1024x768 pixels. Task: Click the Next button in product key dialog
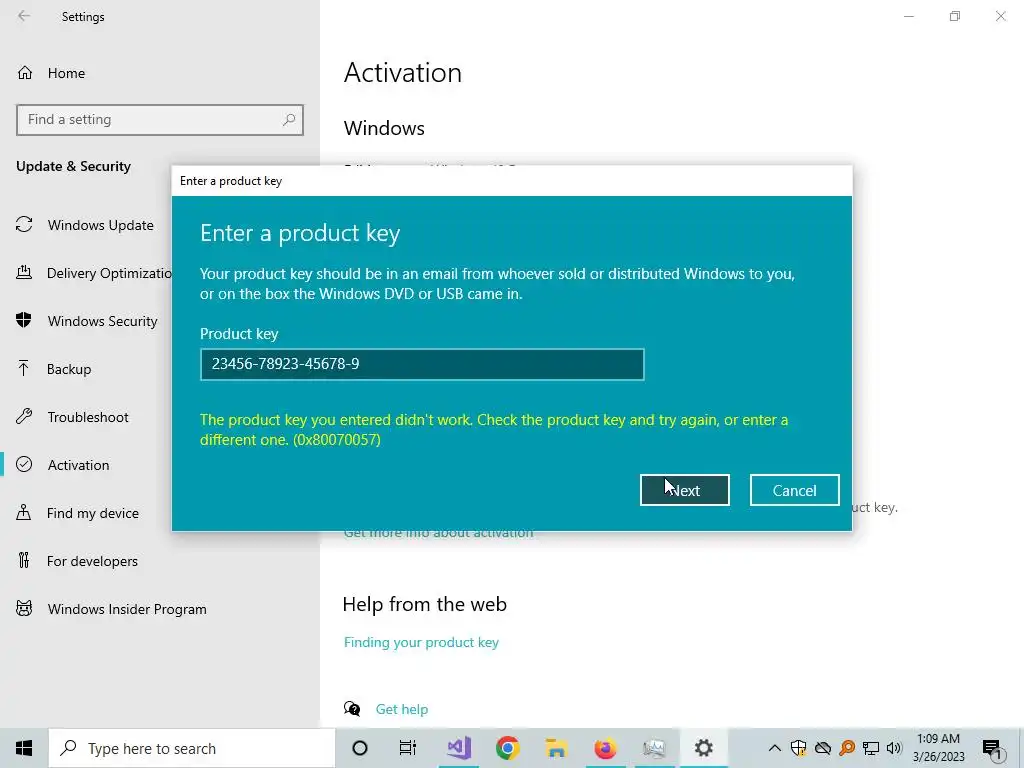[x=684, y=490]
